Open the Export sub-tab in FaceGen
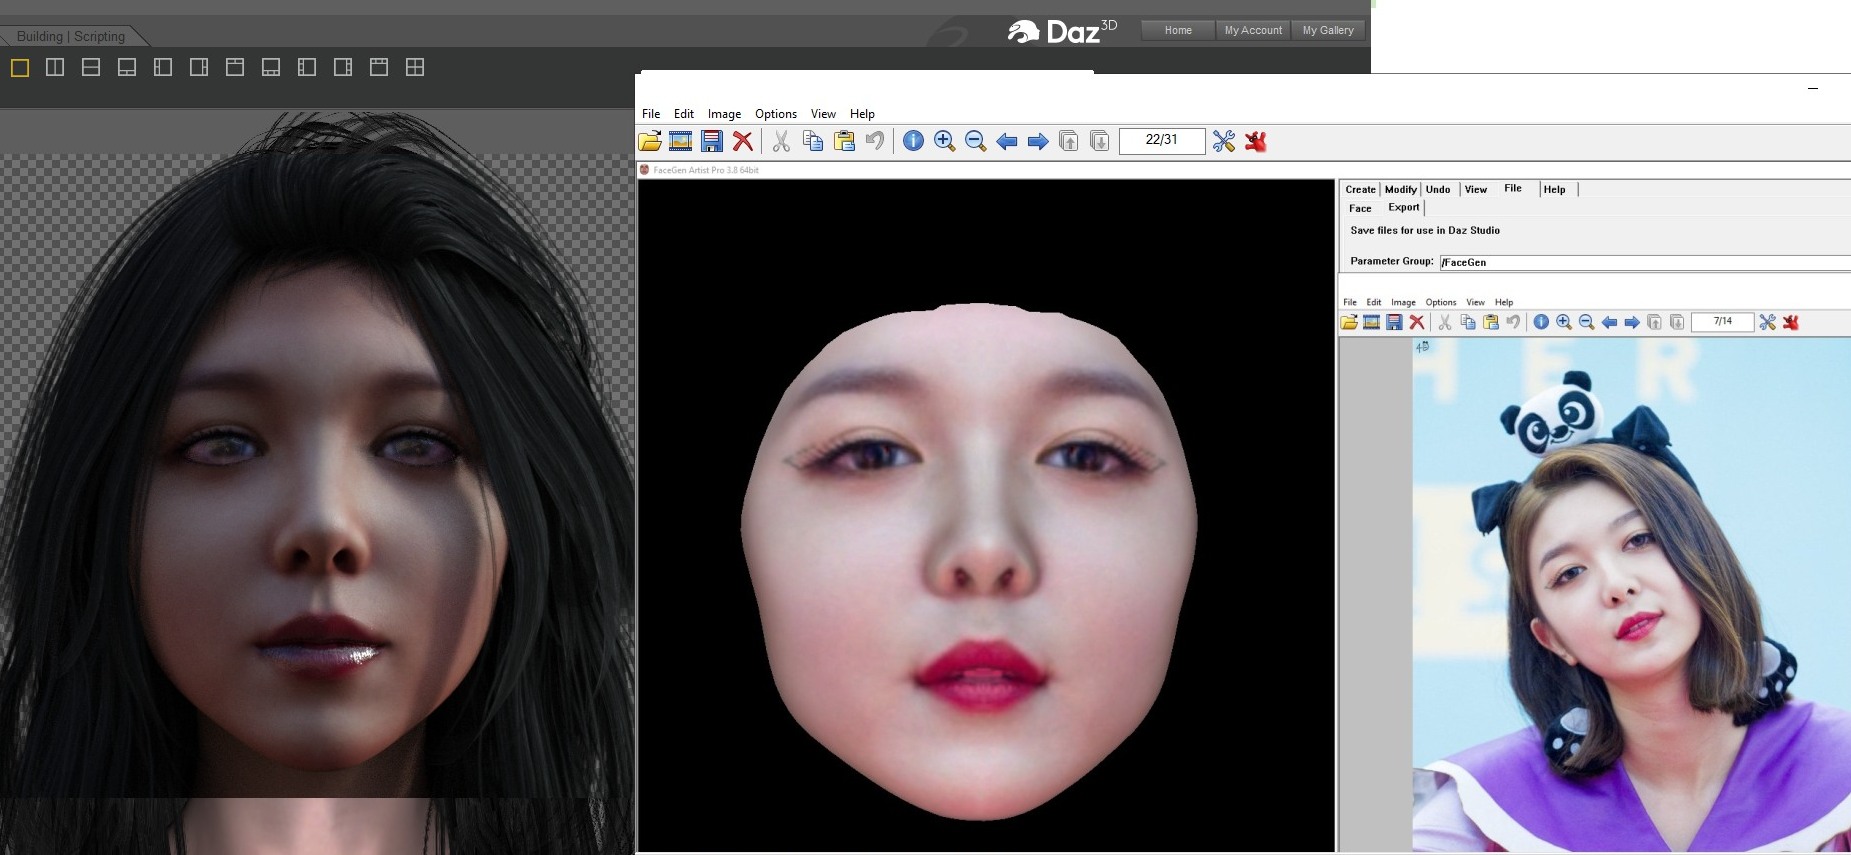Image resolution: width=1851 pixels, height=855 pixels. 1404,207
